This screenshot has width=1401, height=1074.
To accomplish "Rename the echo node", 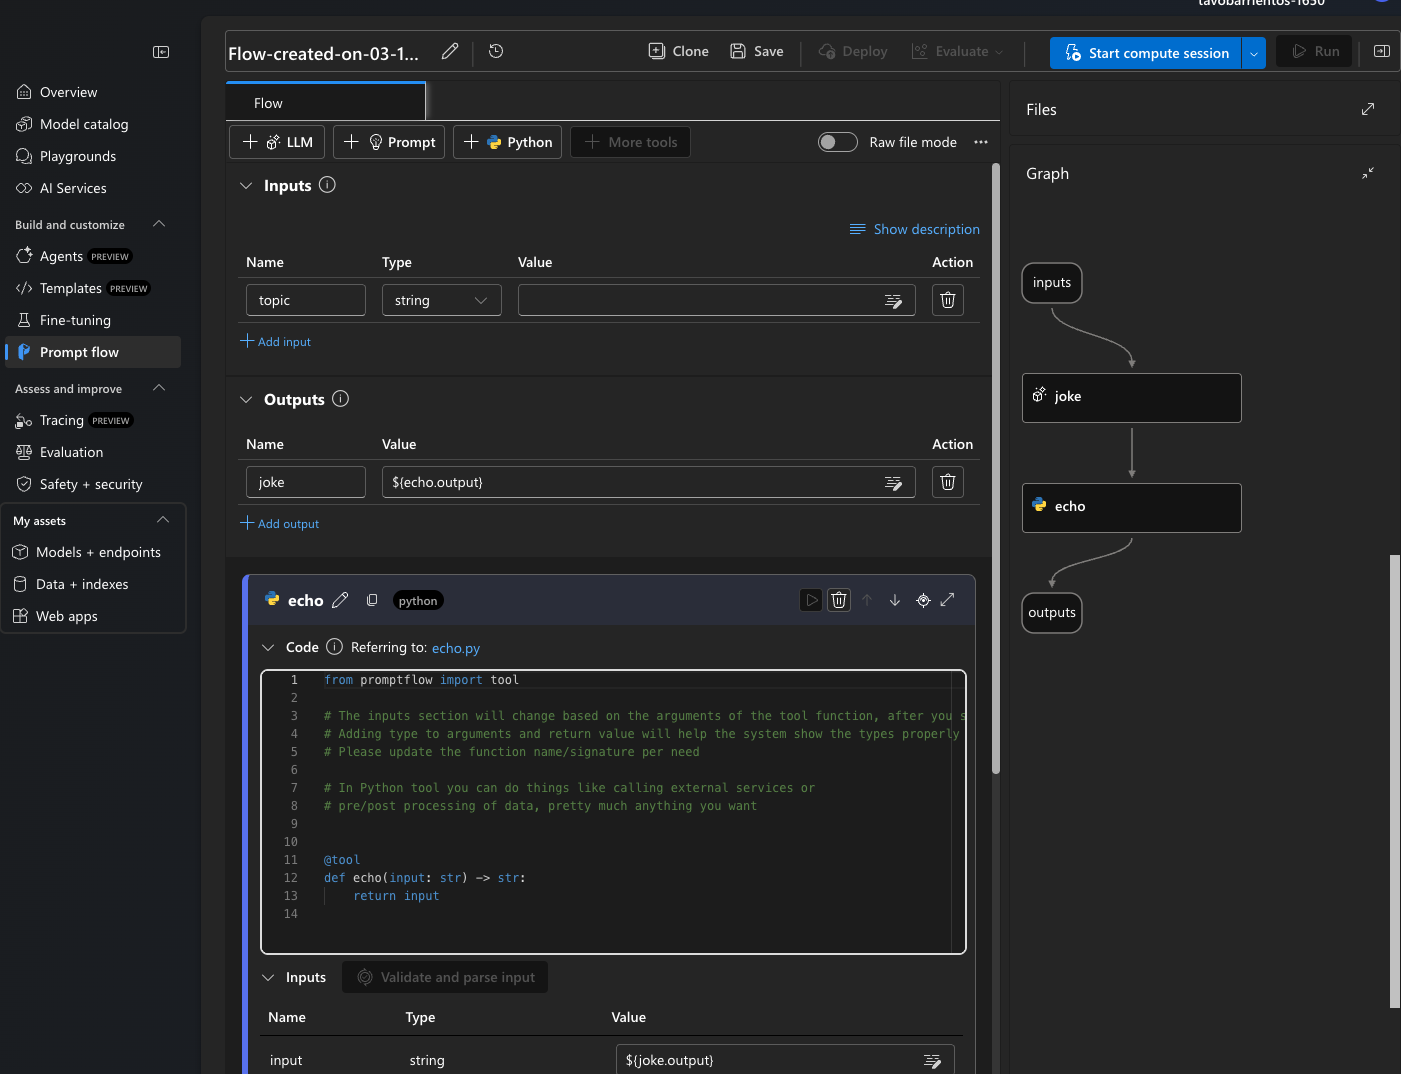I will (340, 600).
